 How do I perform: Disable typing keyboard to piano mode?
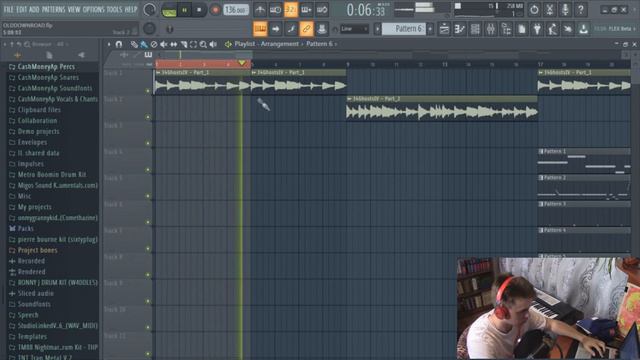coord(260,29)
